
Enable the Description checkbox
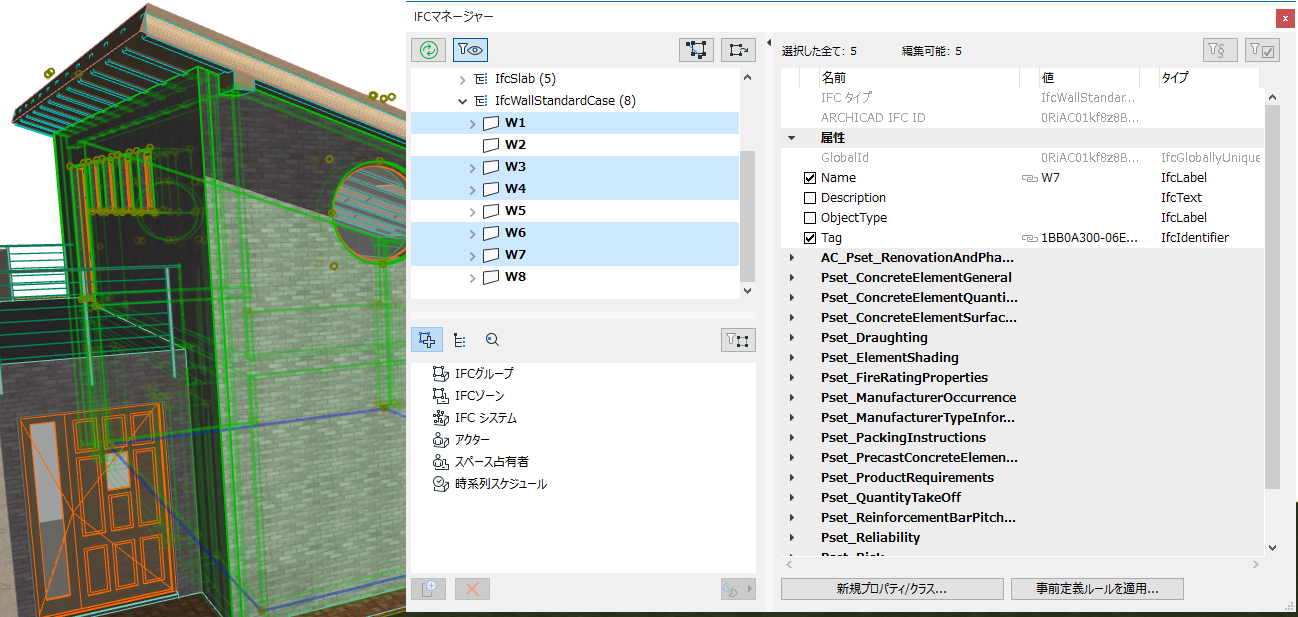[x=812, y=197]
